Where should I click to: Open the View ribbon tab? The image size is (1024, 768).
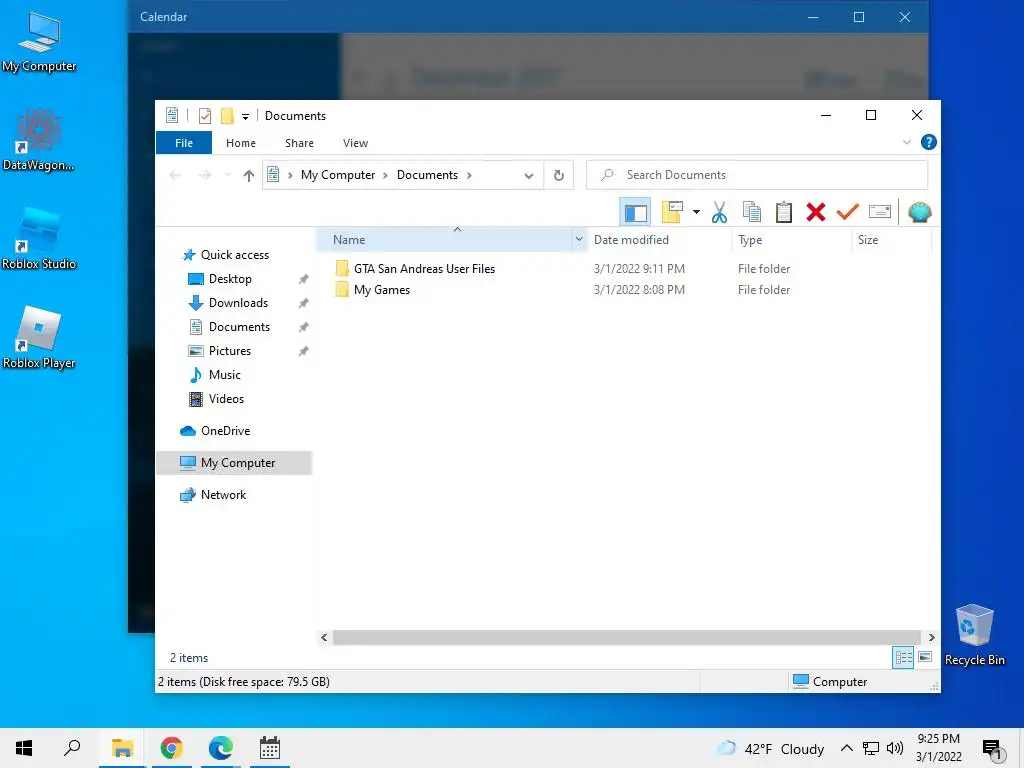[x=355, y=143]
